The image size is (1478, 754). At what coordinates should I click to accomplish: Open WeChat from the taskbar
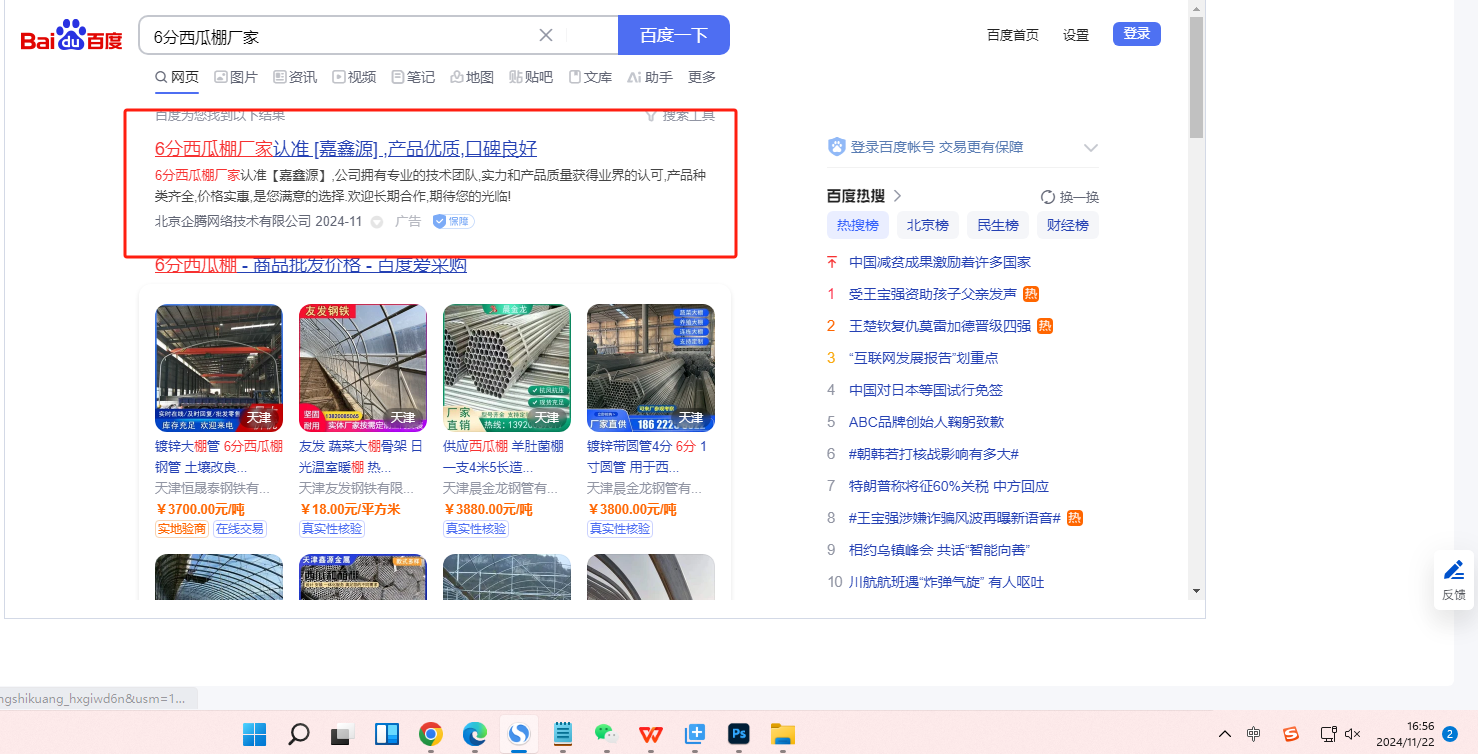click(x=606, y=734)
